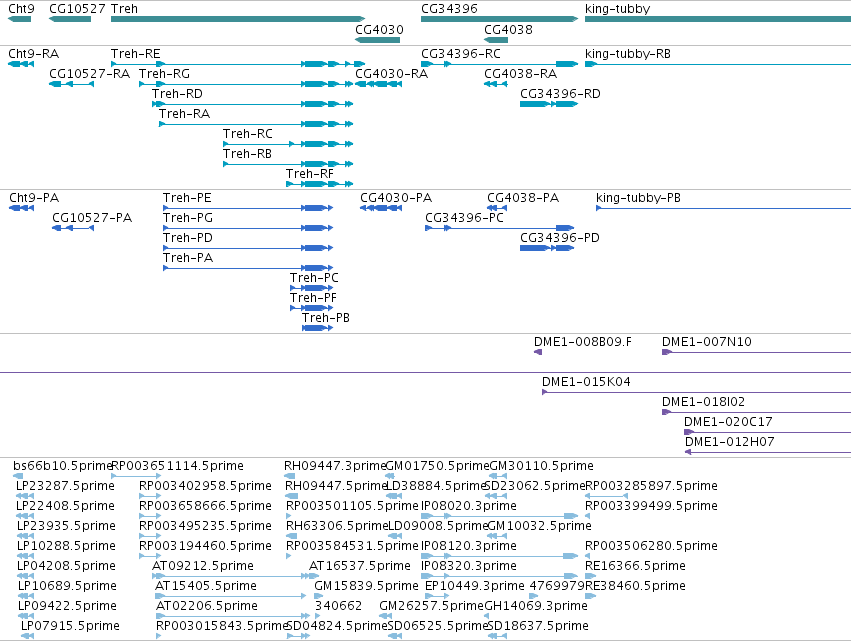Select transcript CG10527-RA
This screenshot has height=641, width=851.
tap(72, 84)
